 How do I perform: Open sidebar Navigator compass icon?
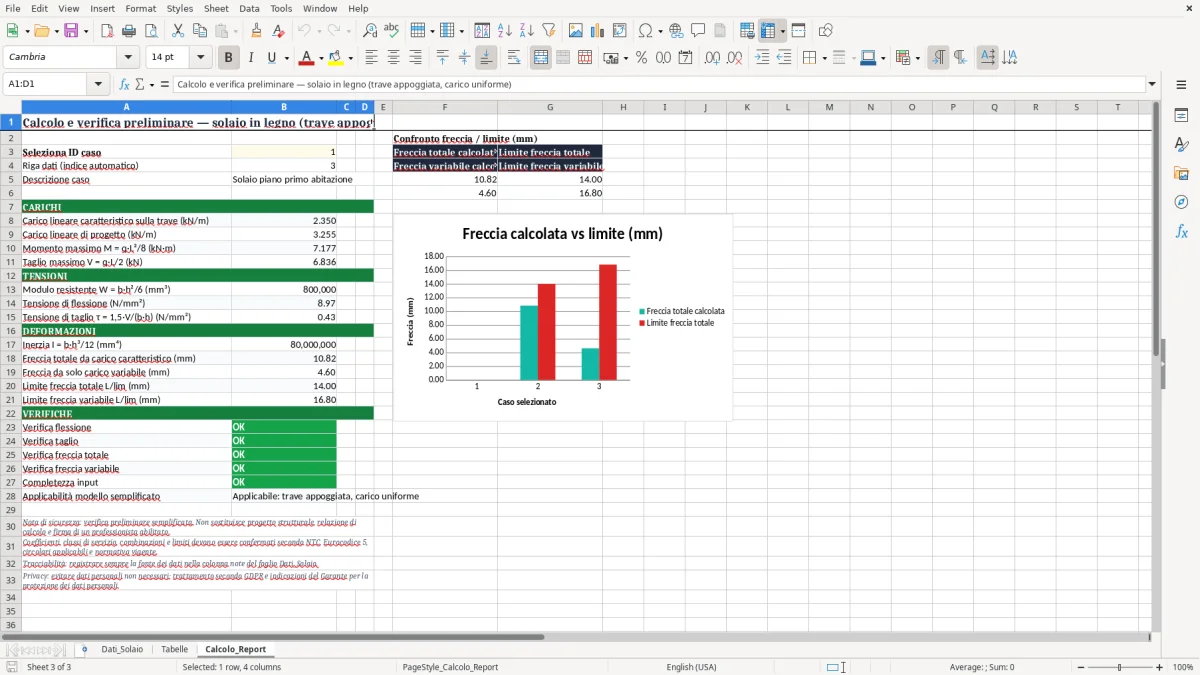(1181, 202)
